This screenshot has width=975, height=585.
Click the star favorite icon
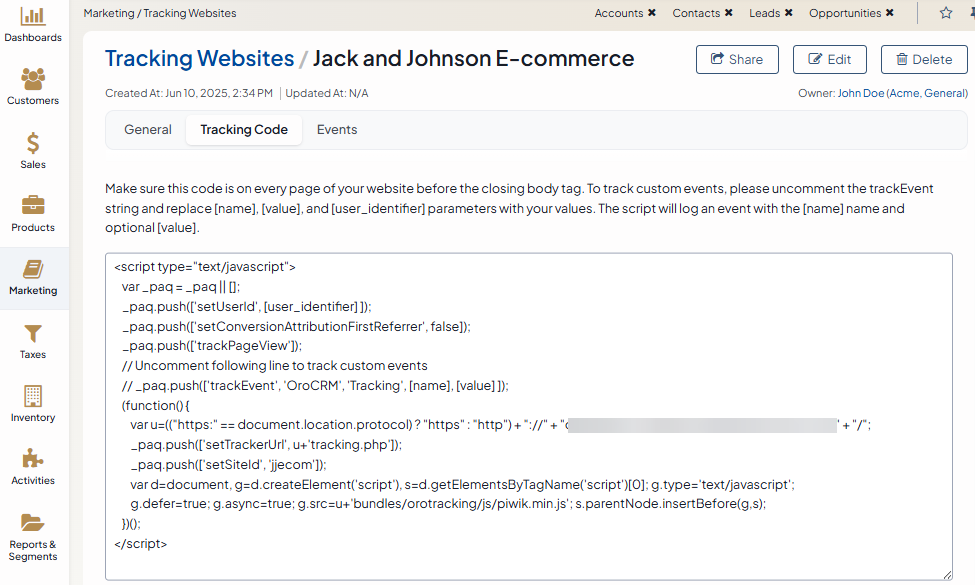(946, 13)
